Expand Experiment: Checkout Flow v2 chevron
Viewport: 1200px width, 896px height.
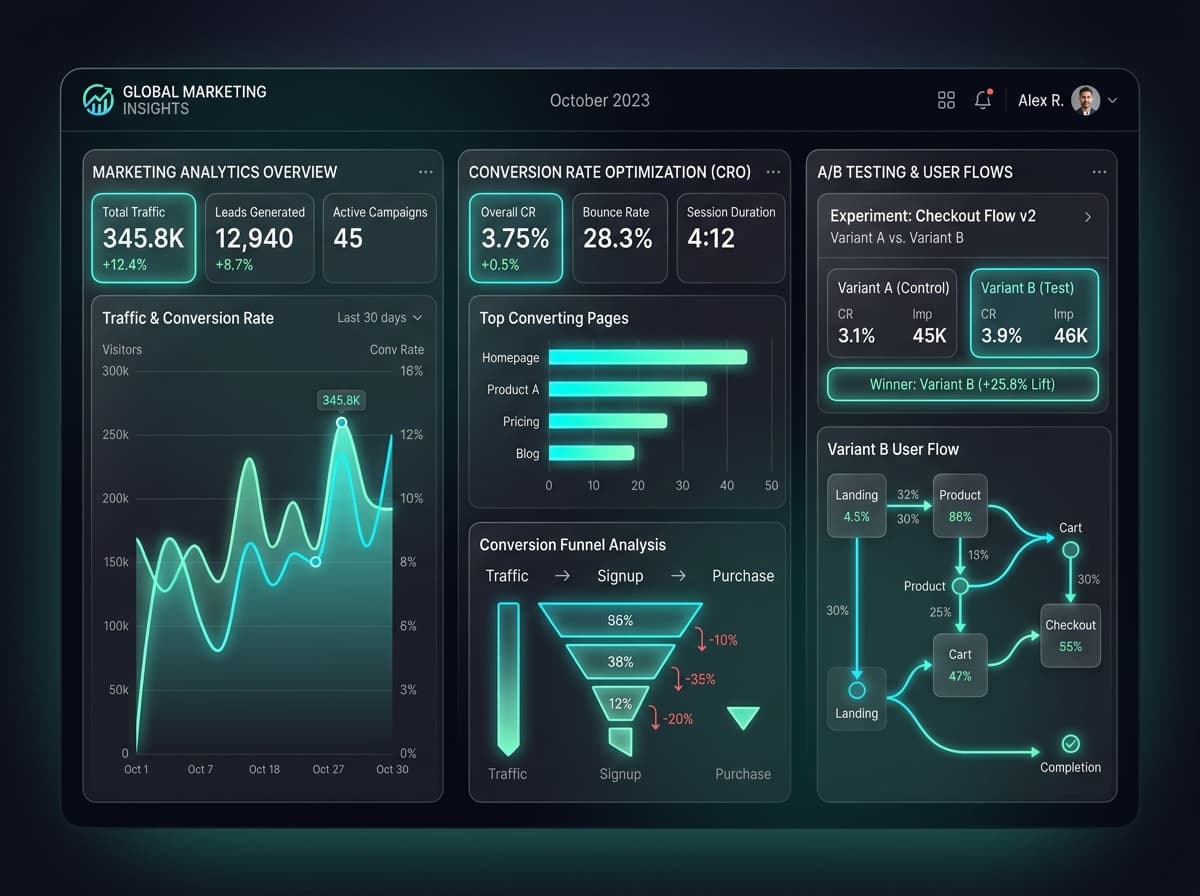[x=1088, y=217]
